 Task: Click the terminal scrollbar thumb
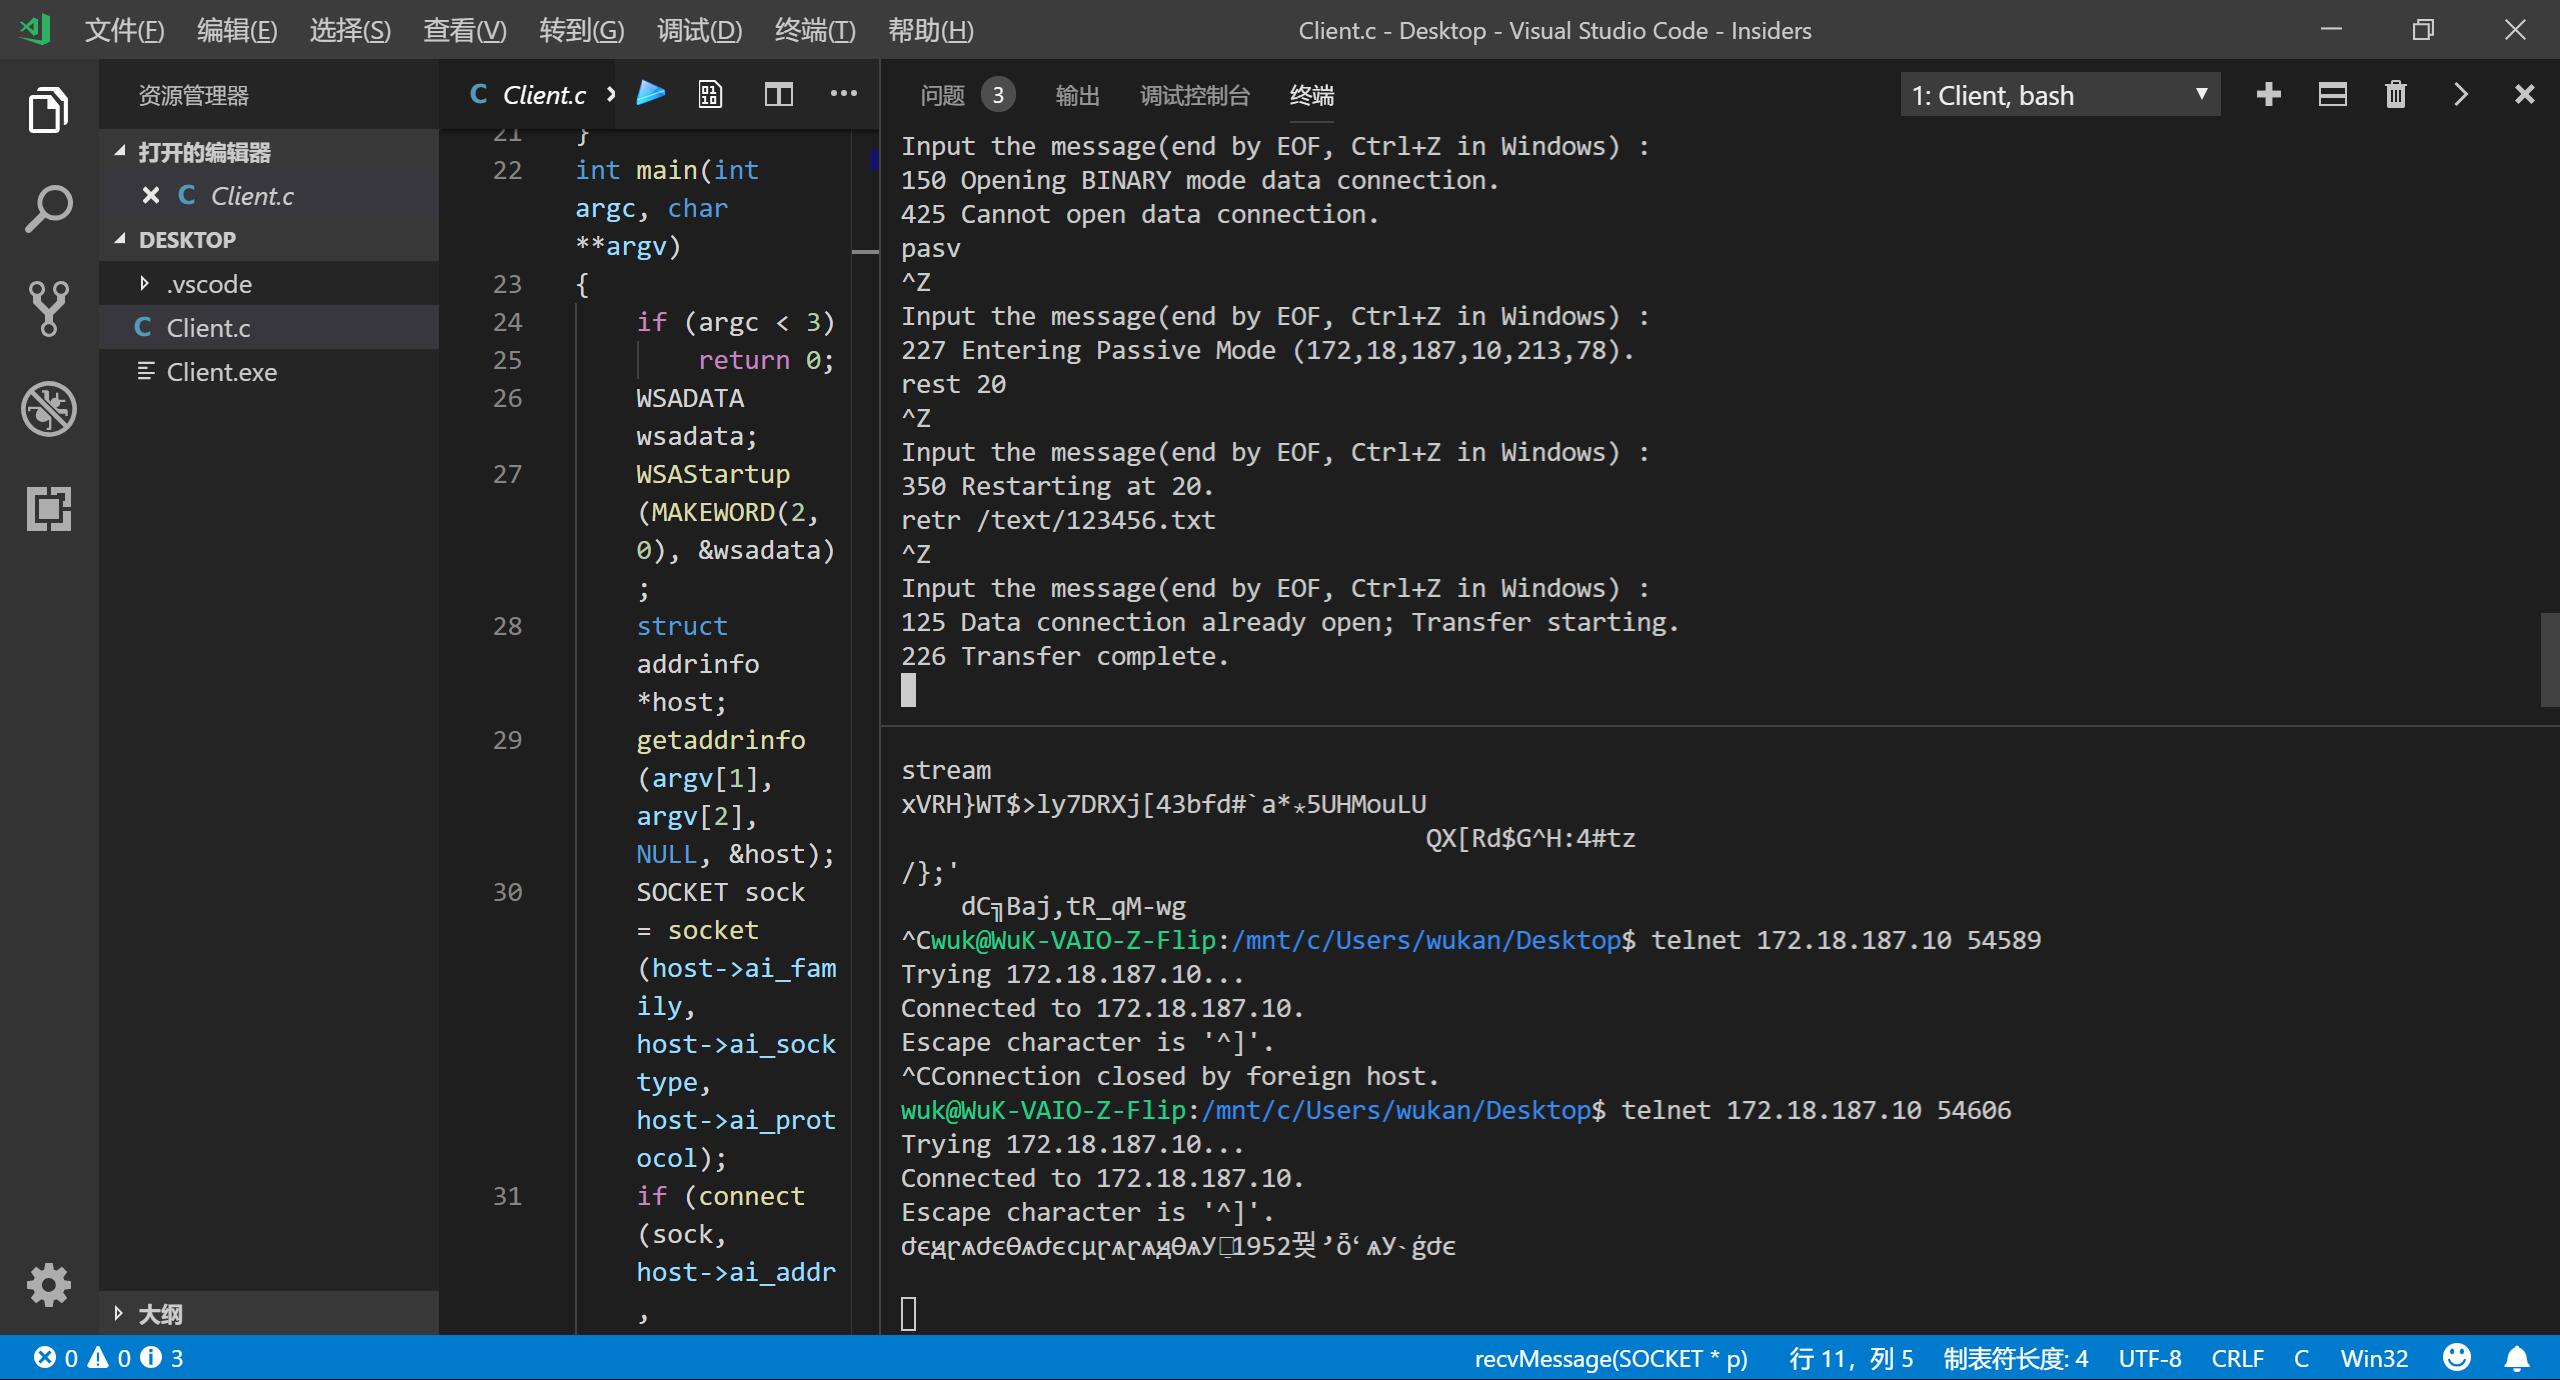pos(2549,660)
